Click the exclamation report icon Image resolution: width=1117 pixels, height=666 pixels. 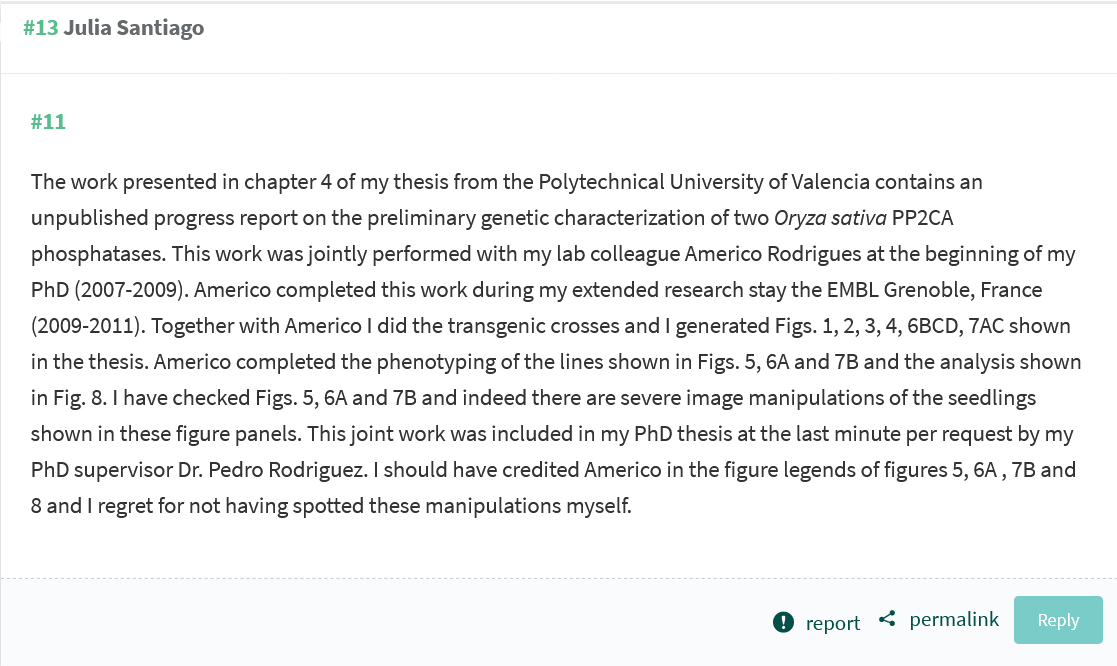click(783, 622)
